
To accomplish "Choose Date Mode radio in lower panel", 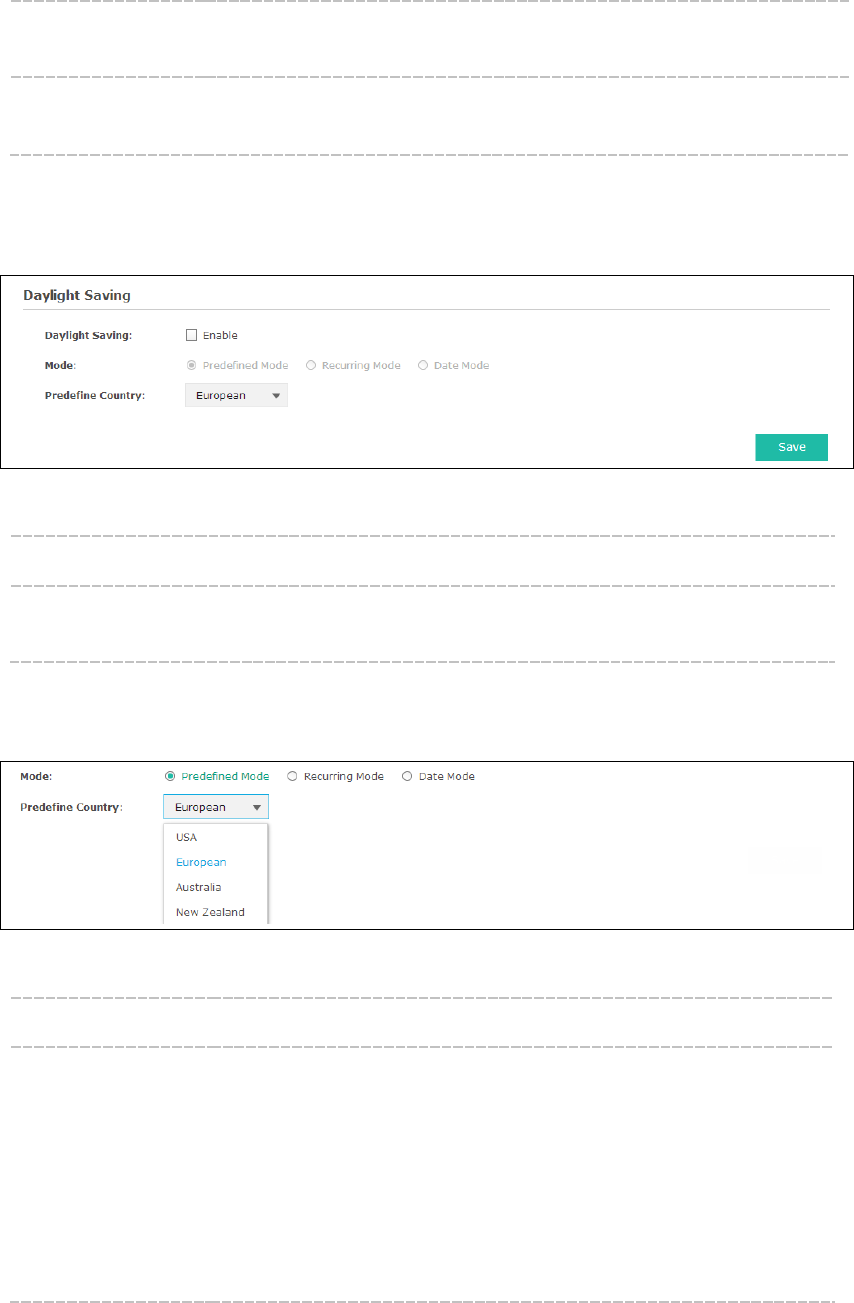I will tap(407, 776).
